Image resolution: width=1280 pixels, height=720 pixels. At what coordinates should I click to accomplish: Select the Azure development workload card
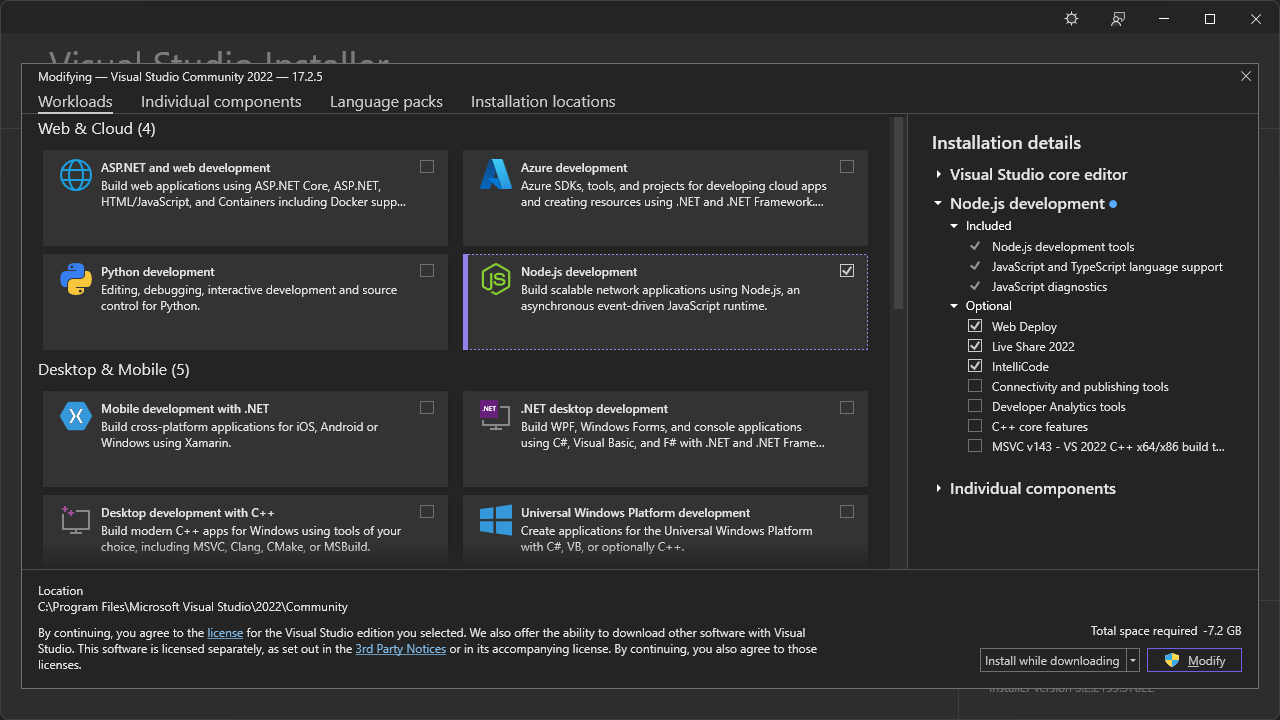click(665, 198)
